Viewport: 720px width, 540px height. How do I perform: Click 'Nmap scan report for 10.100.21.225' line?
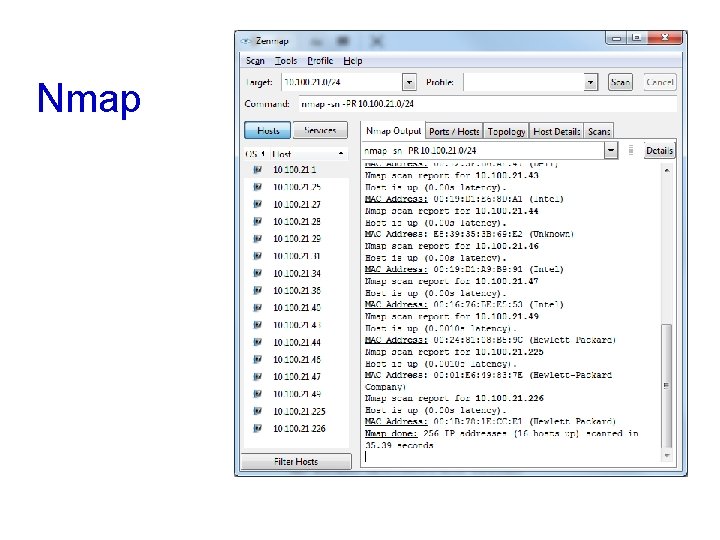[x=454, y=352]
